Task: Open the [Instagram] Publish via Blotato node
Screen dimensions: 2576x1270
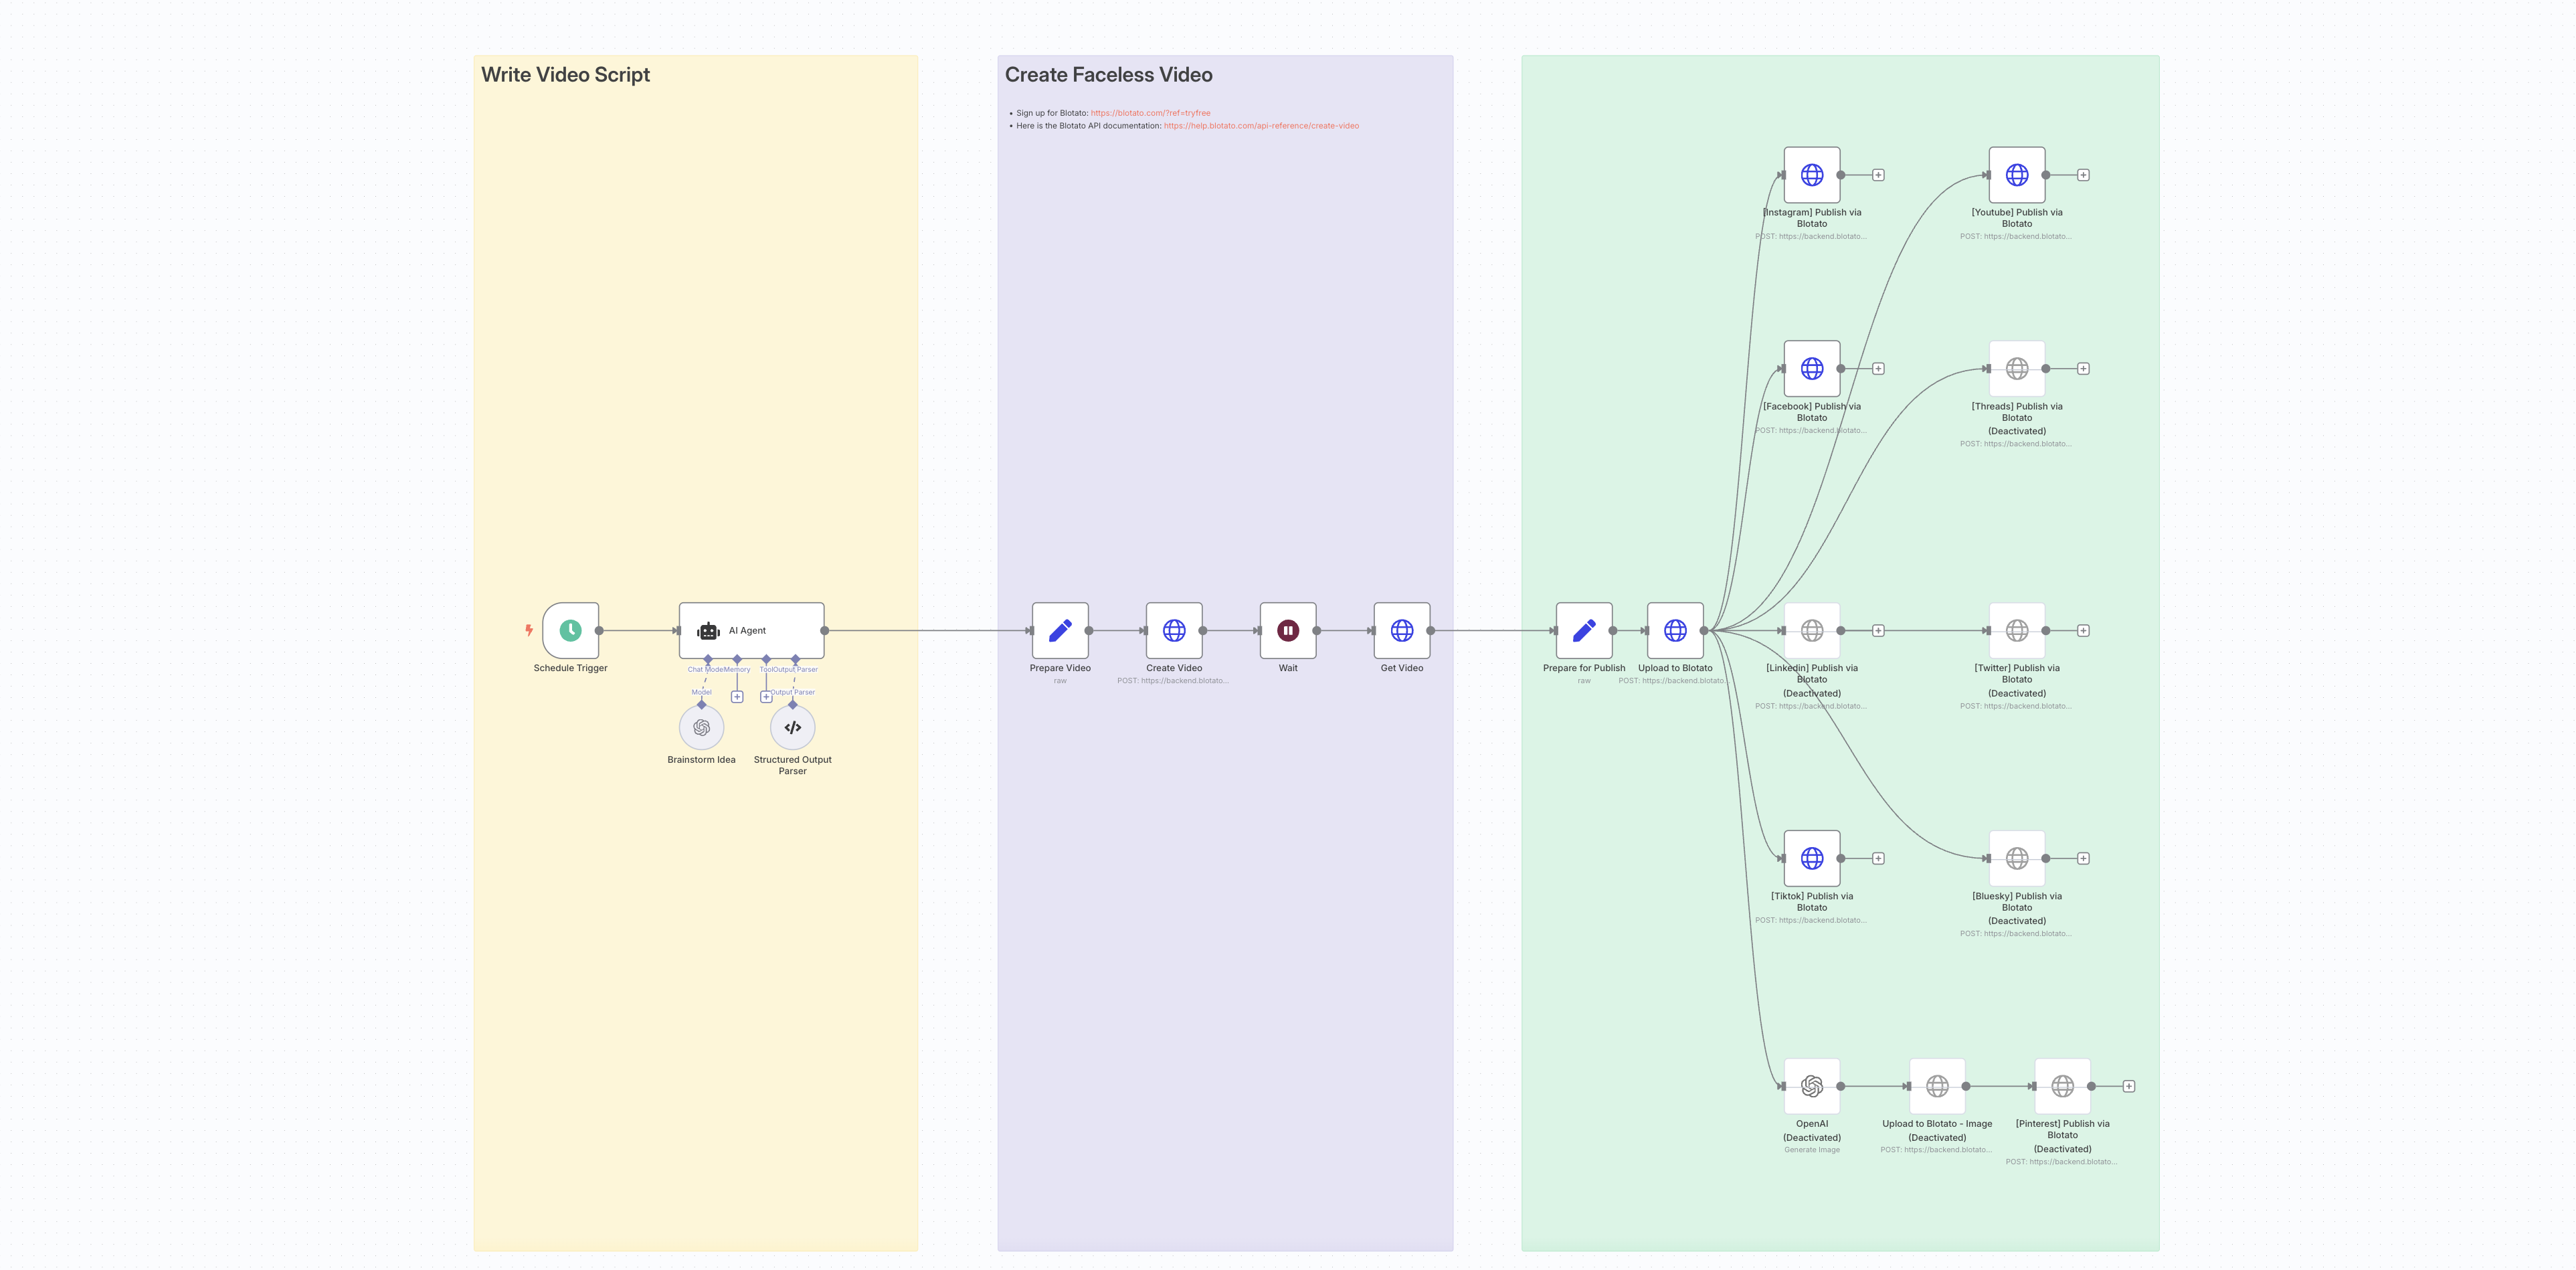Action: click(1812, 175)
